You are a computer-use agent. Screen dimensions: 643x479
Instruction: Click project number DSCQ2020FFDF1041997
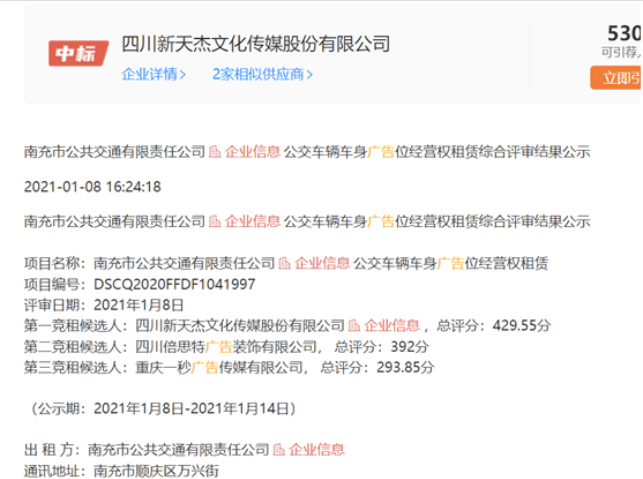click(175, 284)
